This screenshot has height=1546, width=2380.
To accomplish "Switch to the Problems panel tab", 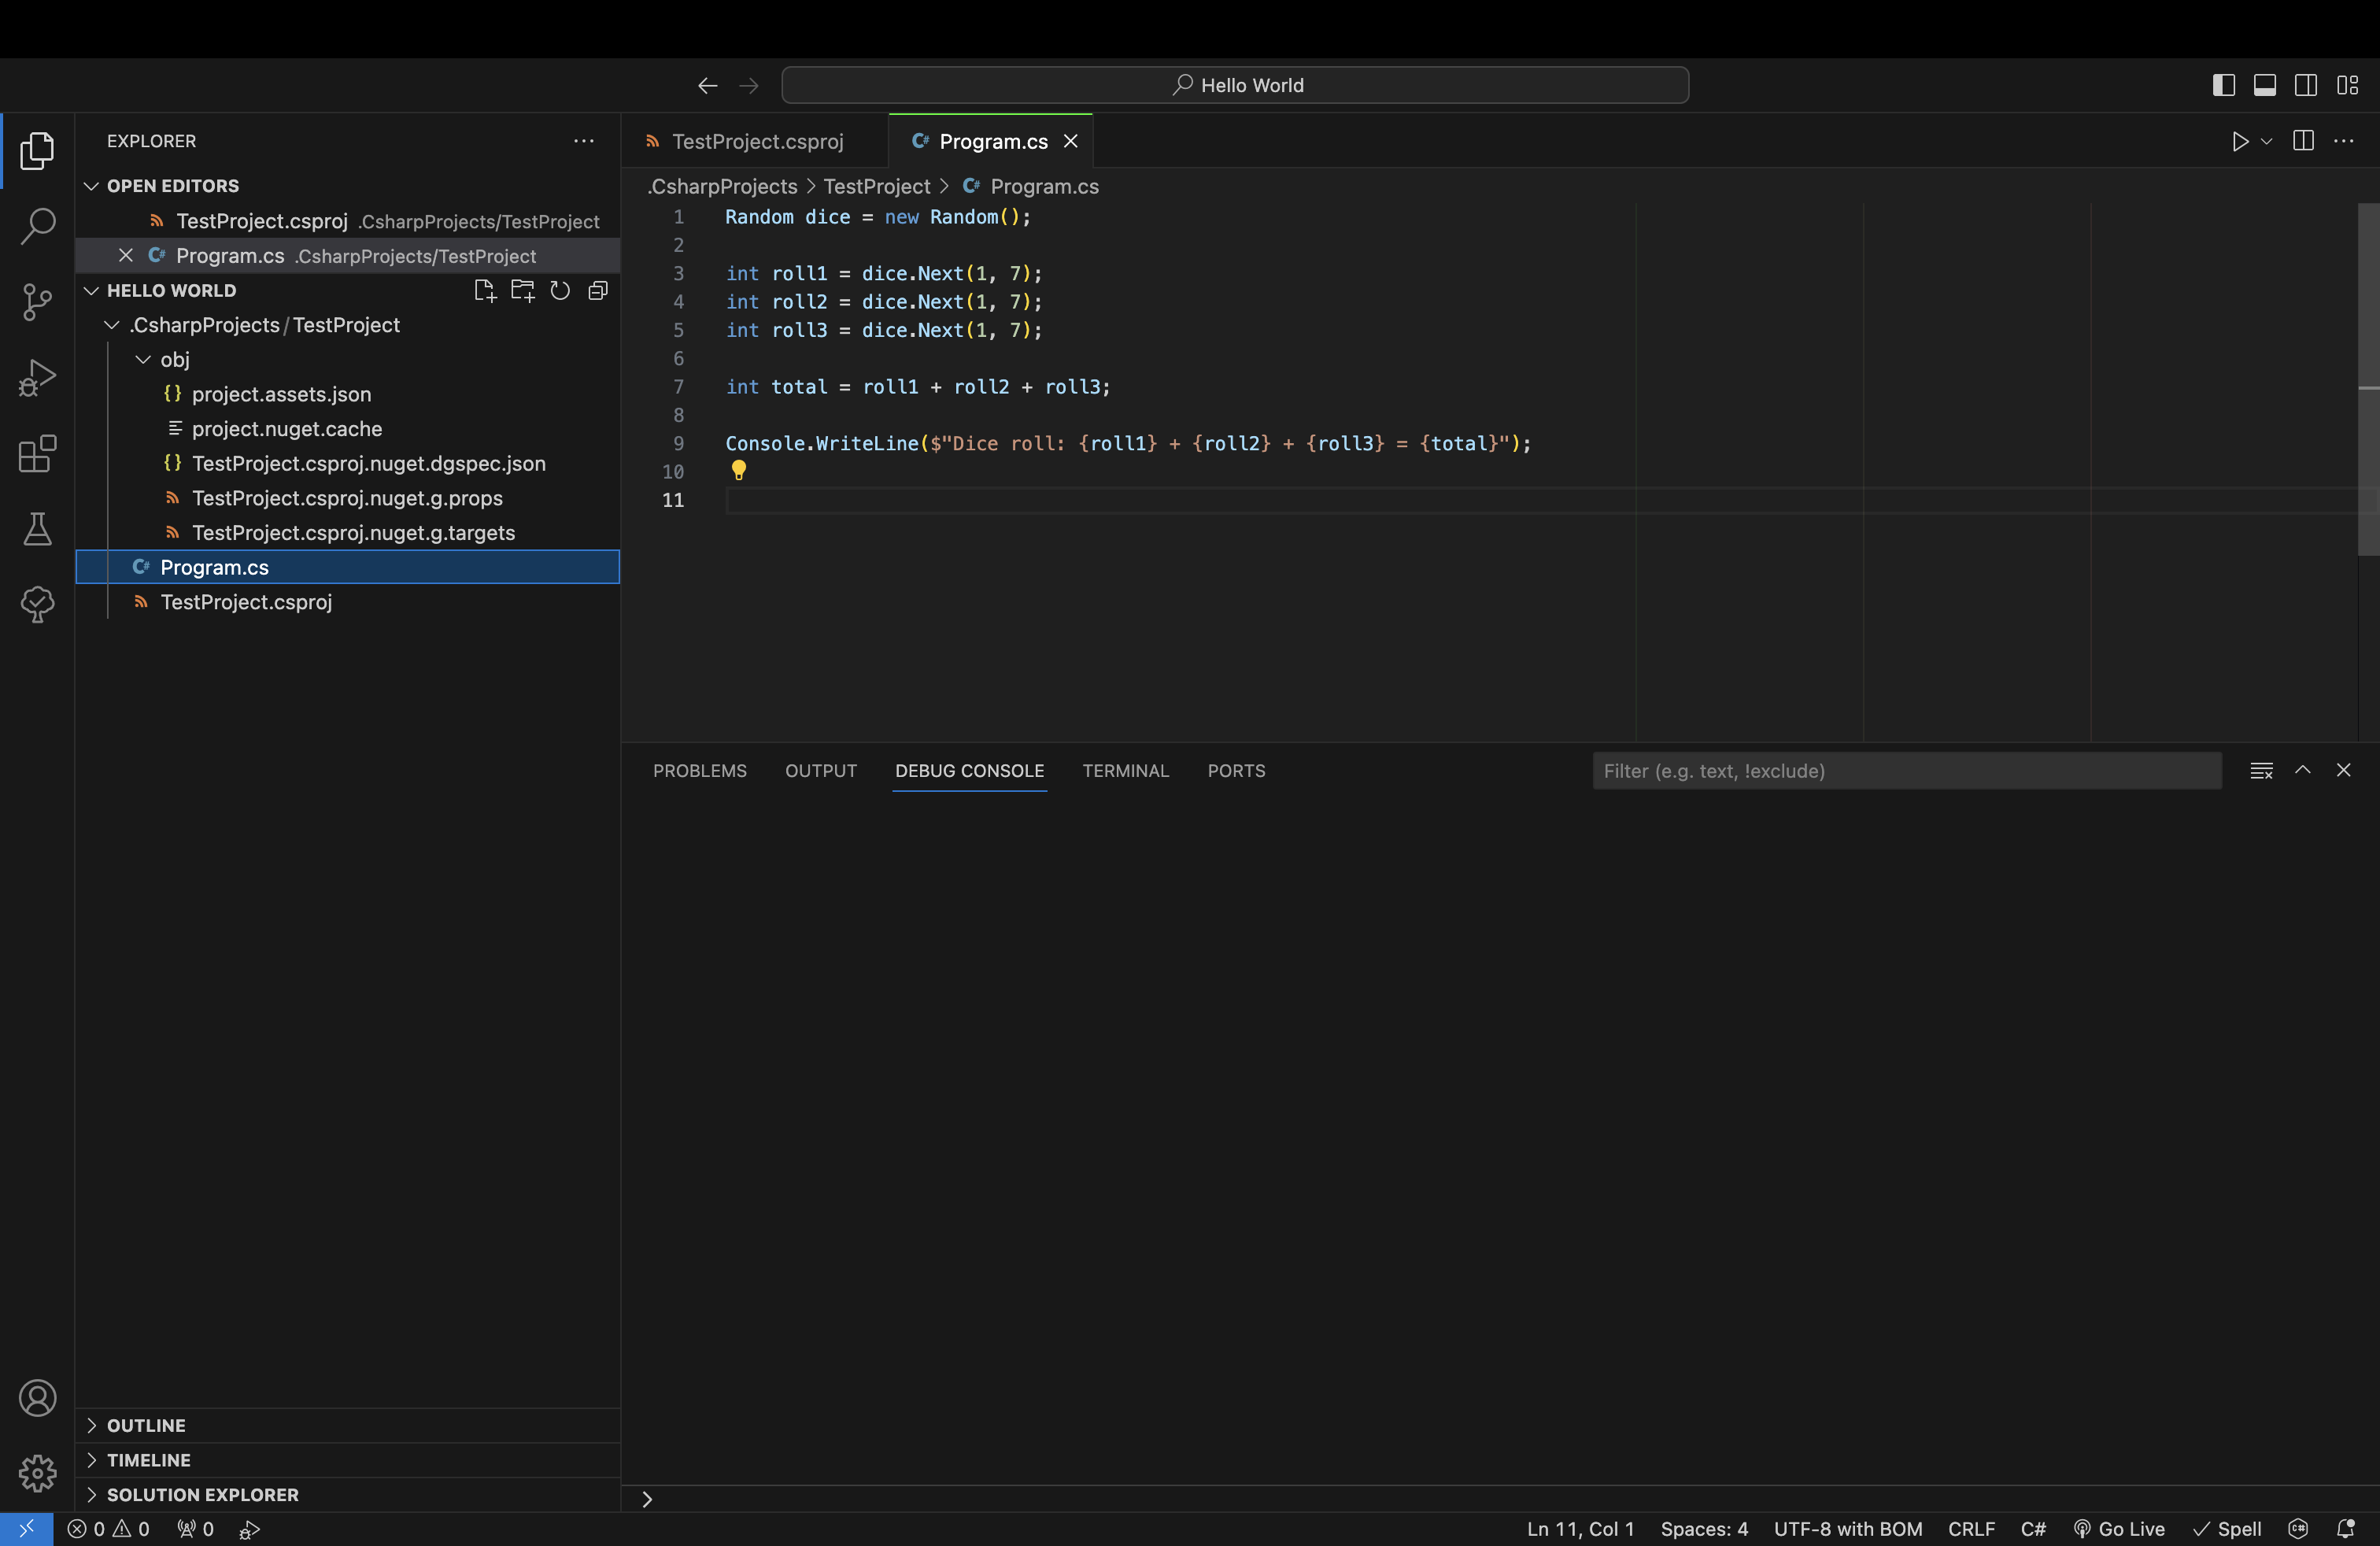I will click(699, 770).
